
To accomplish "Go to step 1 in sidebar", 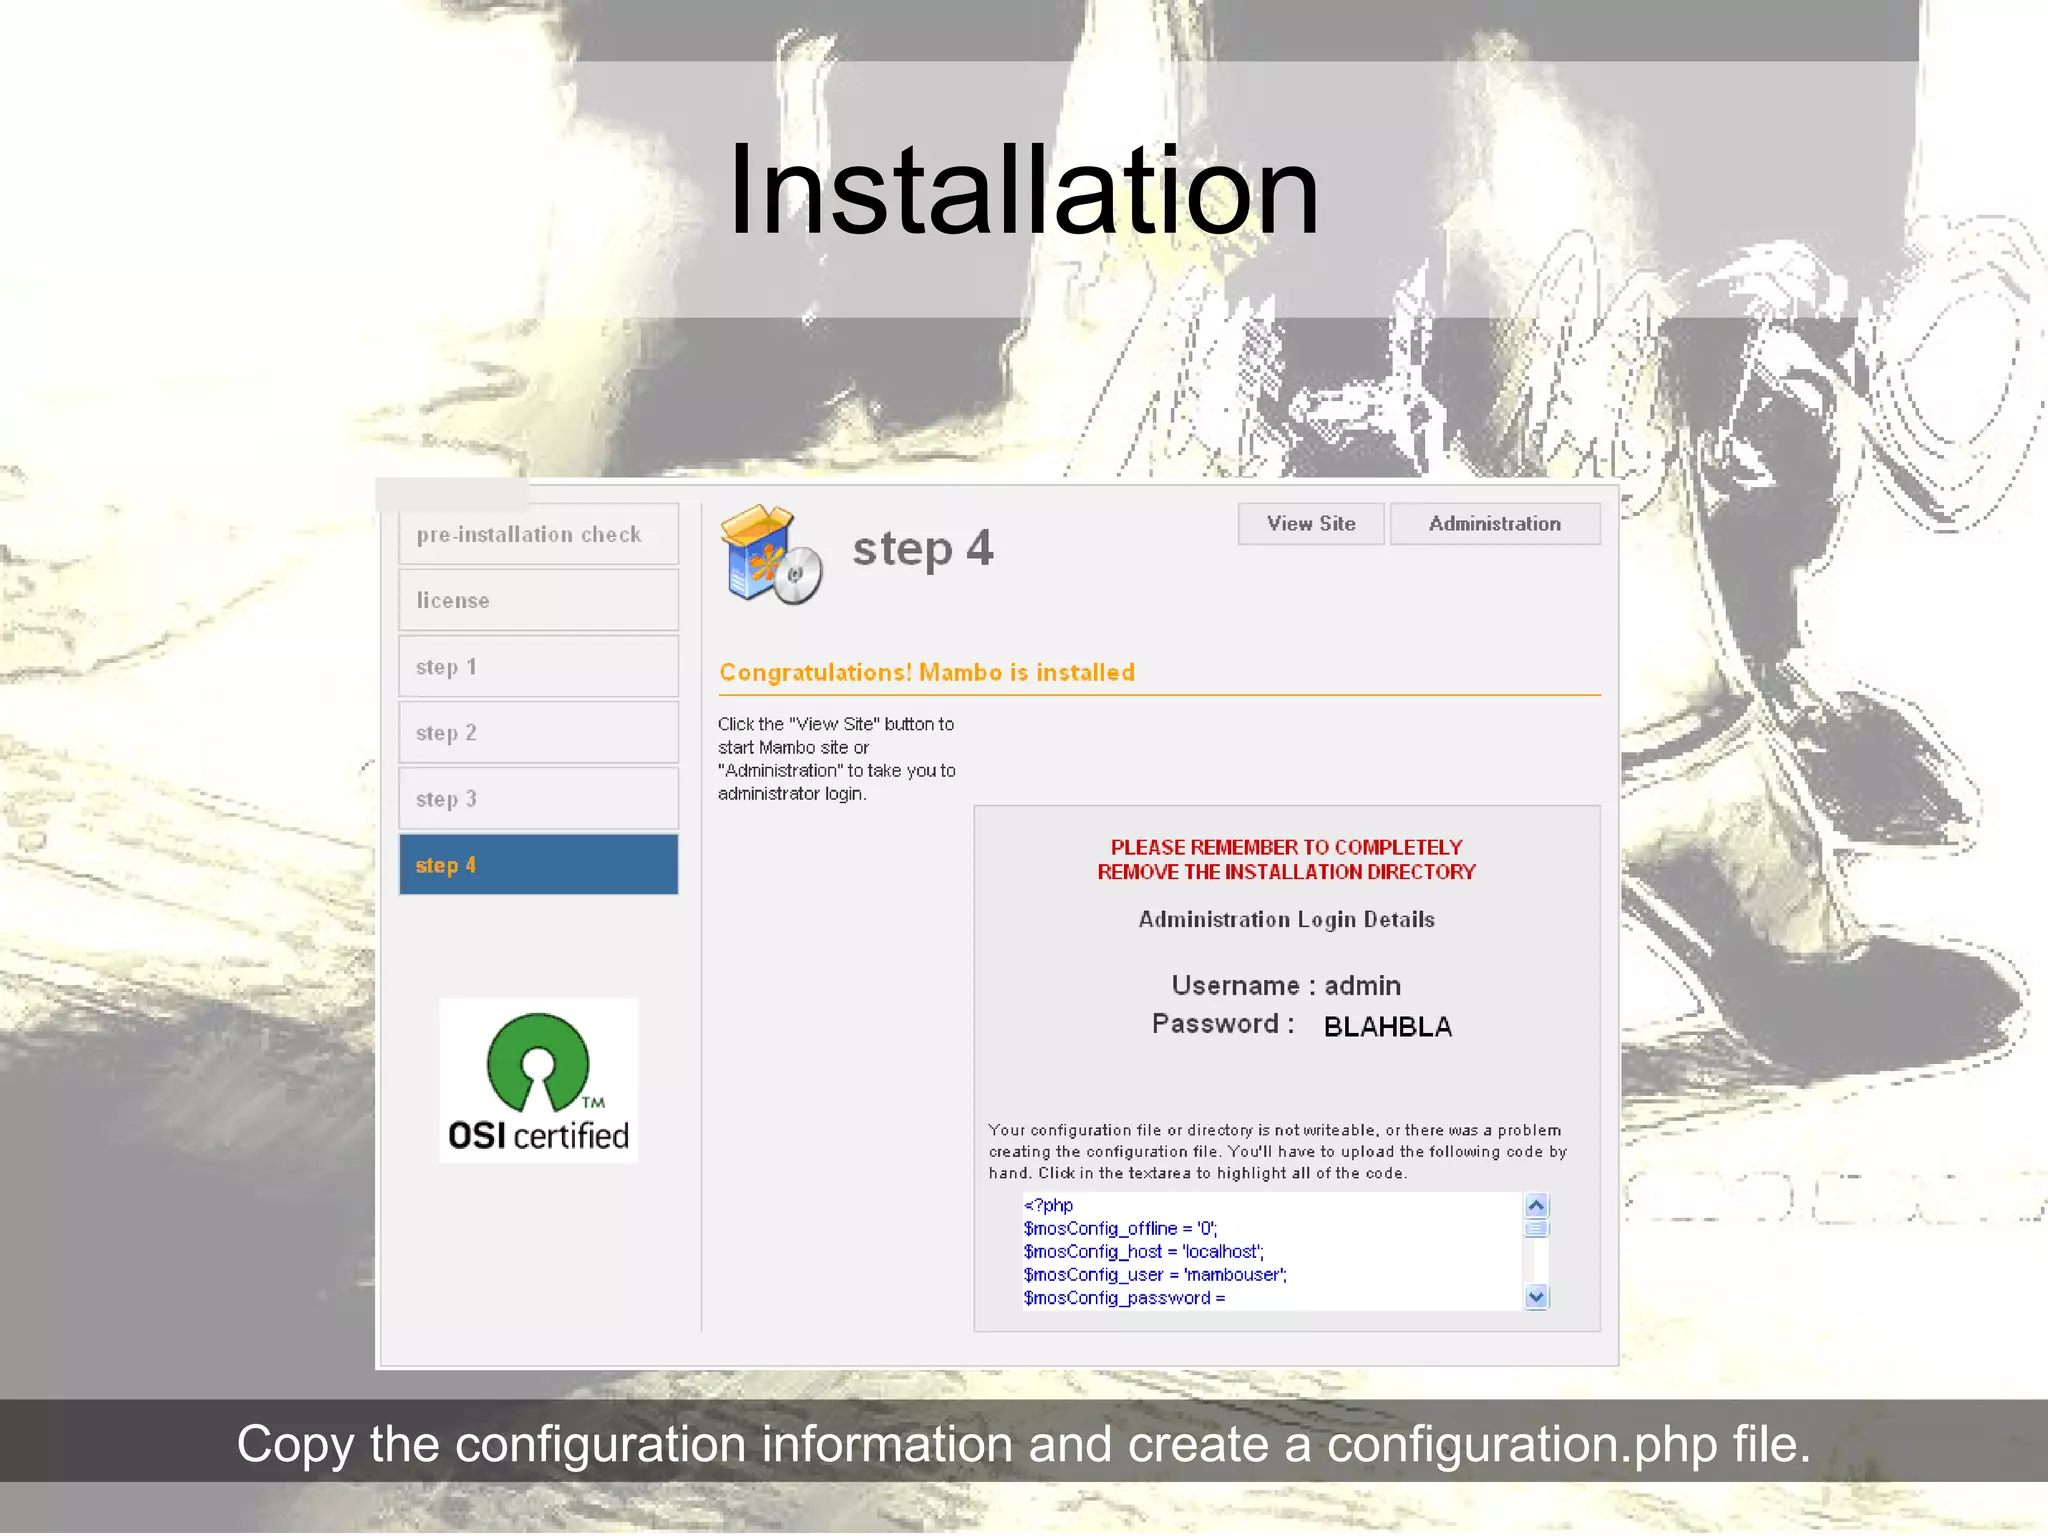I will click(538, 666).
